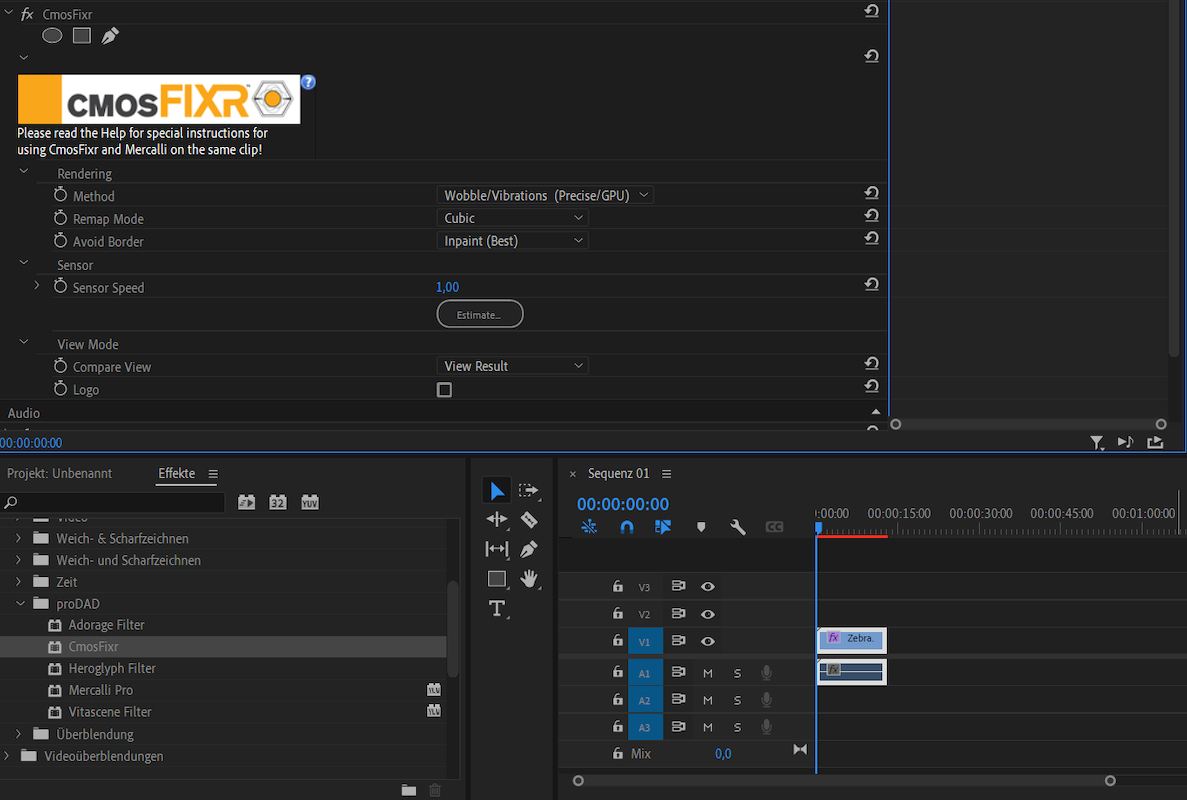Reset the Sensor Speed parameter
This screenshot has width=1187, height=800.
point(871,285)
